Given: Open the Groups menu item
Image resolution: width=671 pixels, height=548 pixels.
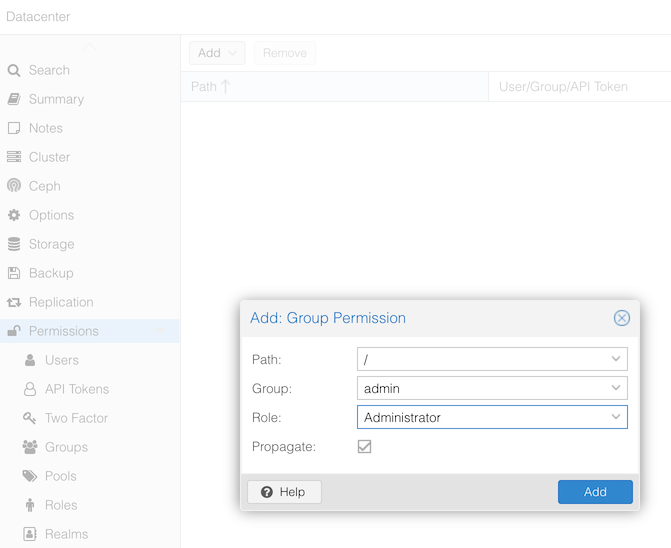Looking at the screenshot, I should 66,447.
